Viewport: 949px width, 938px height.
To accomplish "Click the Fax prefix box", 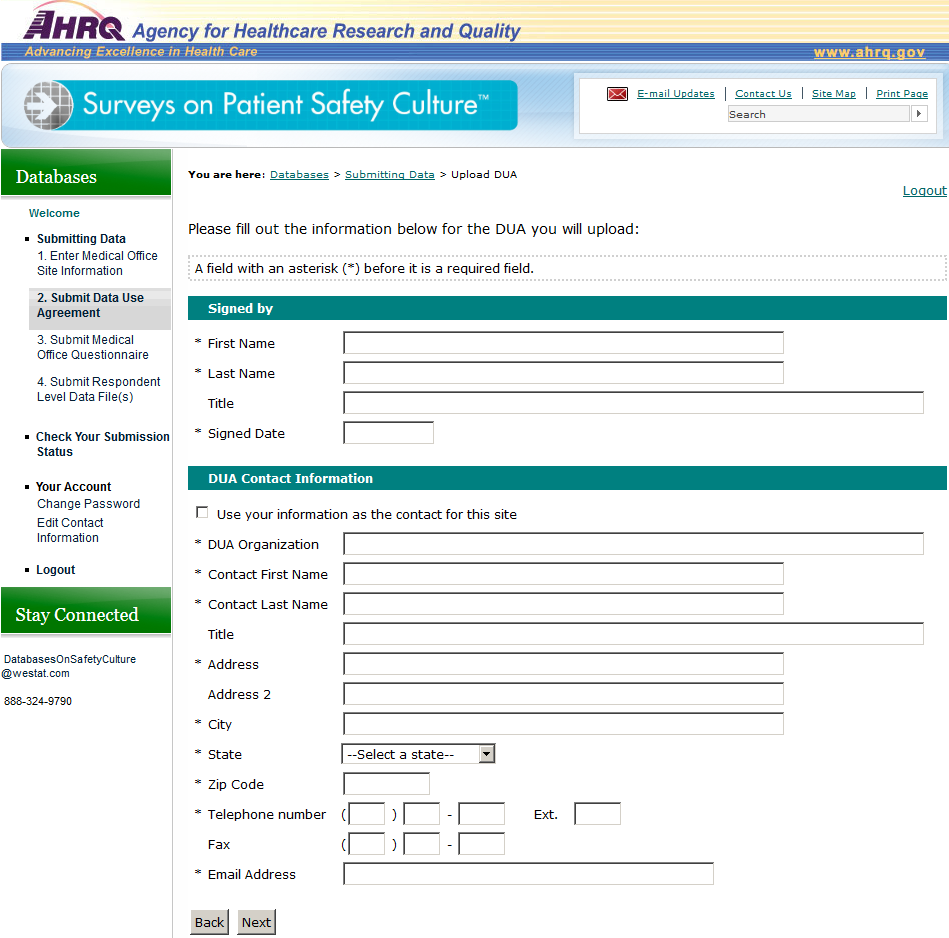I will 421,844.
